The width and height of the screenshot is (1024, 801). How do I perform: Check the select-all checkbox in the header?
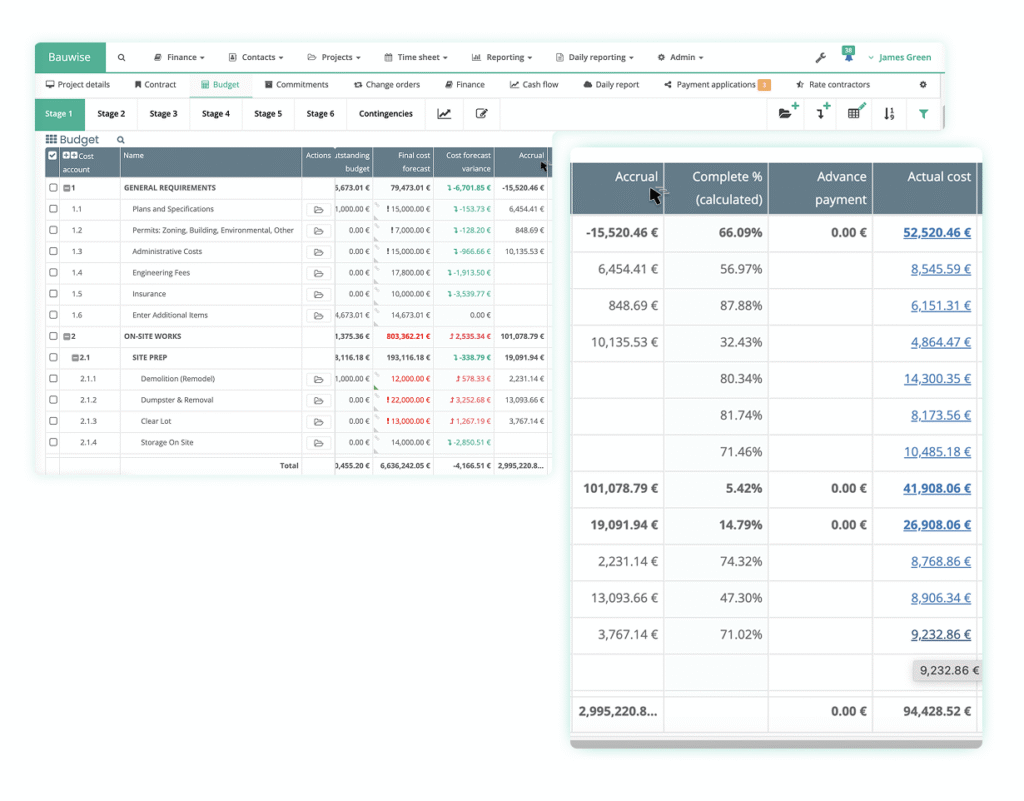point(53,156)
